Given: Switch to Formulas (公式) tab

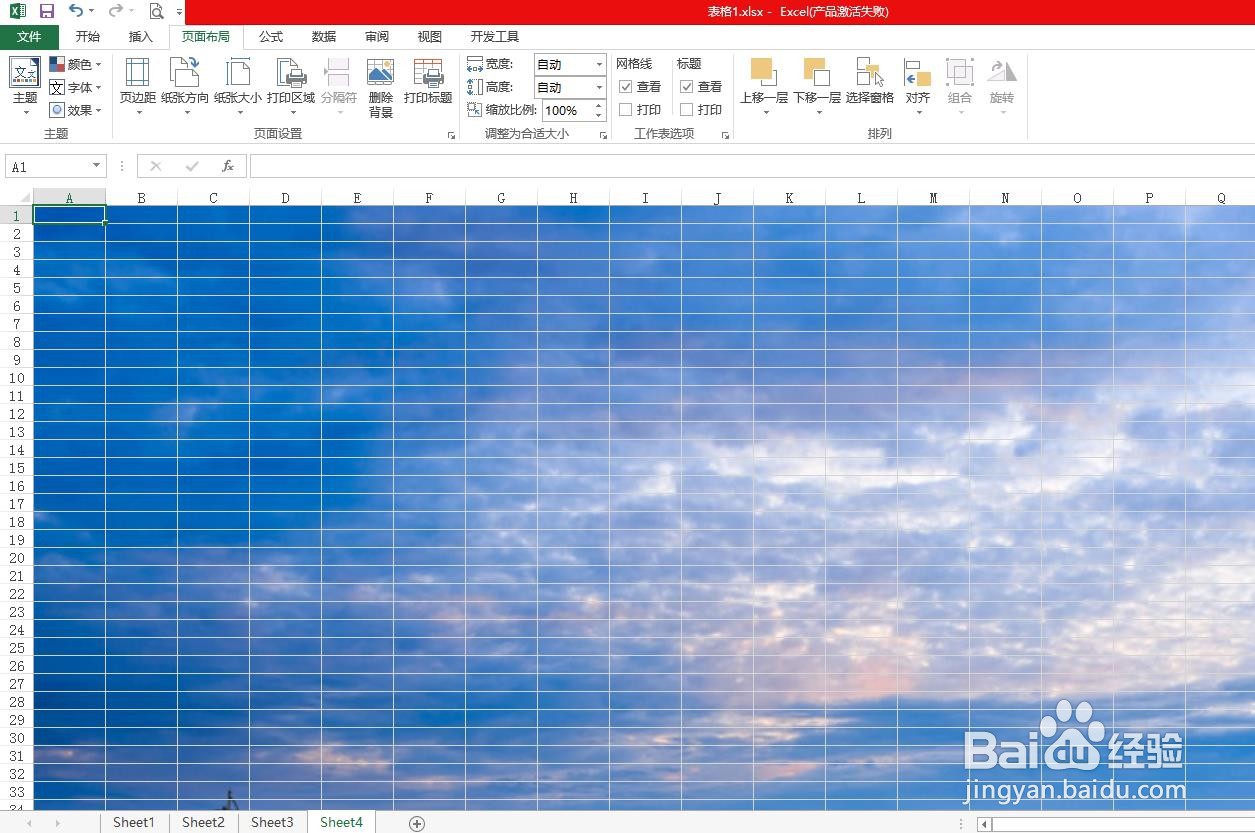Looking at the screenshot, I should pyautogui.click(x=271, y=37).
